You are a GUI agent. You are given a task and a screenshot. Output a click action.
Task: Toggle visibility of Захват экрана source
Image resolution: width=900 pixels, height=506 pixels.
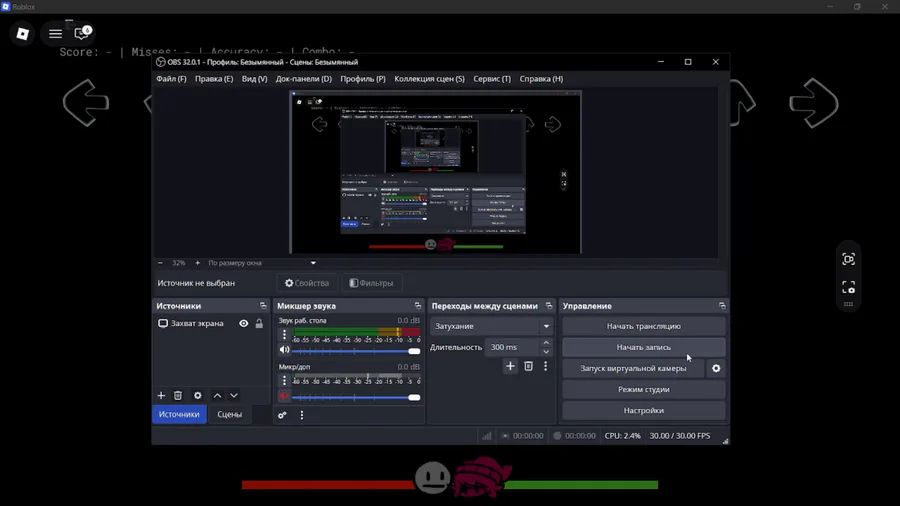[x=243, y=324]
